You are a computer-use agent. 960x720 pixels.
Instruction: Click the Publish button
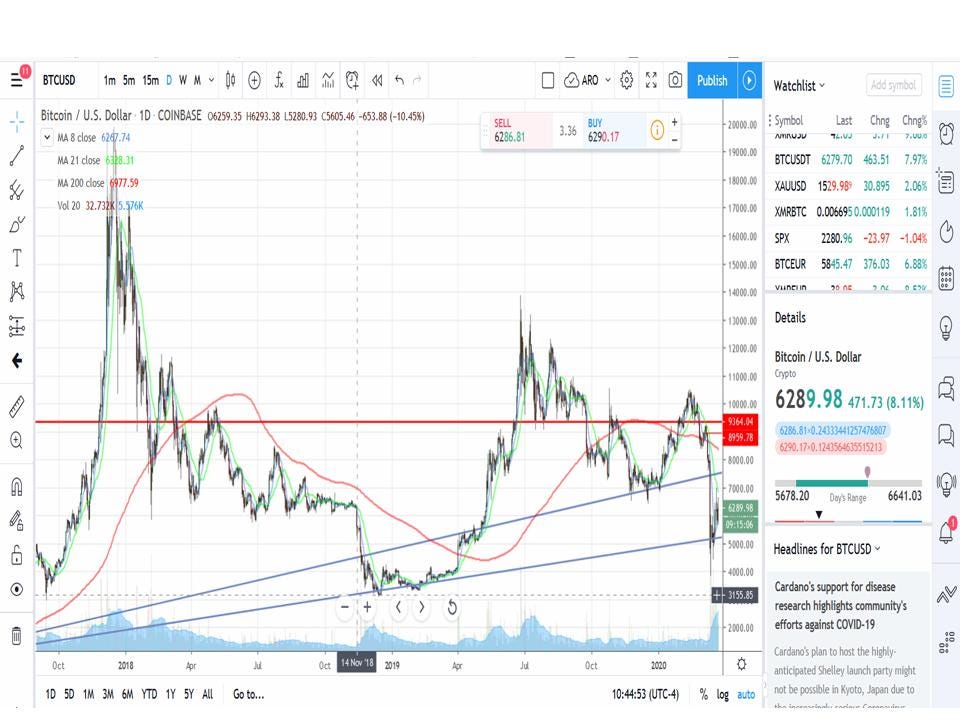712,80
